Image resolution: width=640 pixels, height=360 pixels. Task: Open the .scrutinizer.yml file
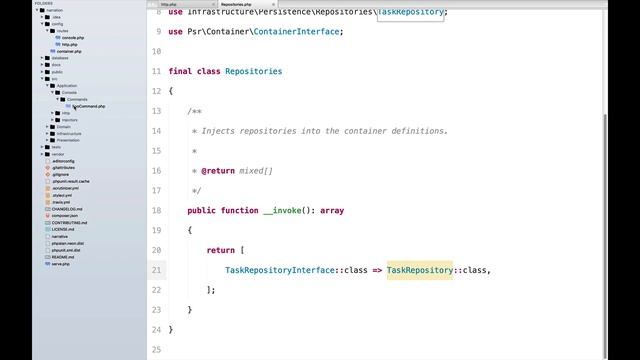tap(65, 188)
